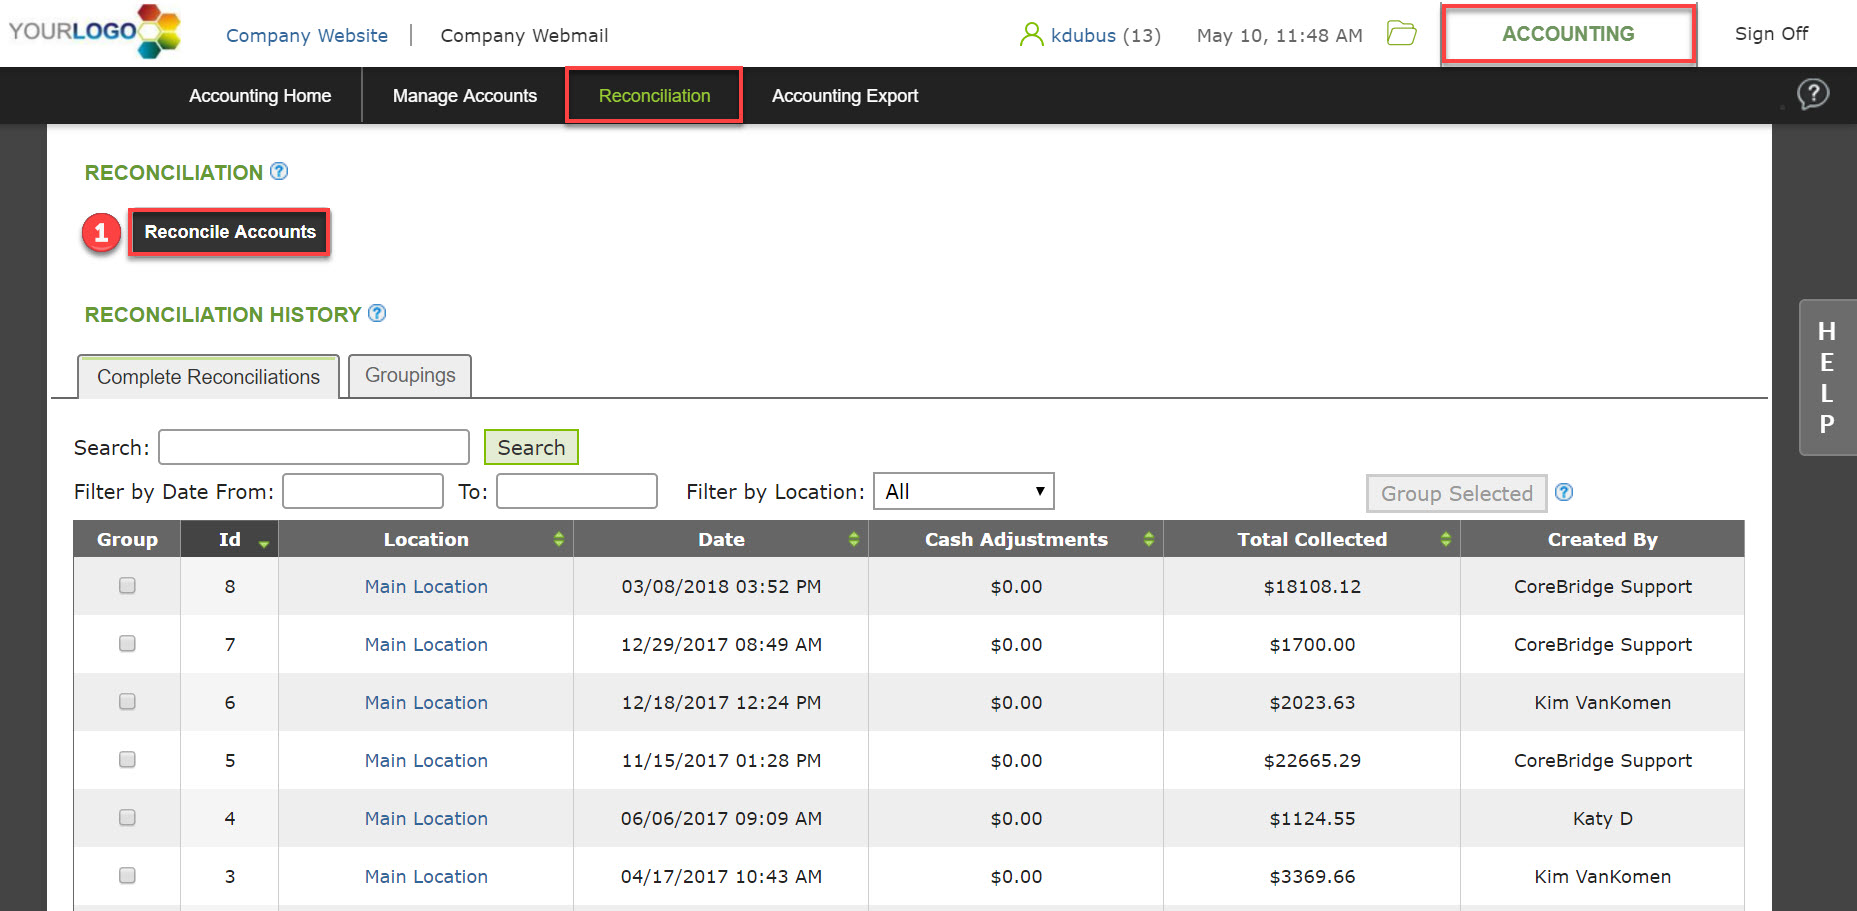The width and height of the screenshot is (1857, 911).
Task: Sort by the Date column sort arrows
Action: point(854,539)
